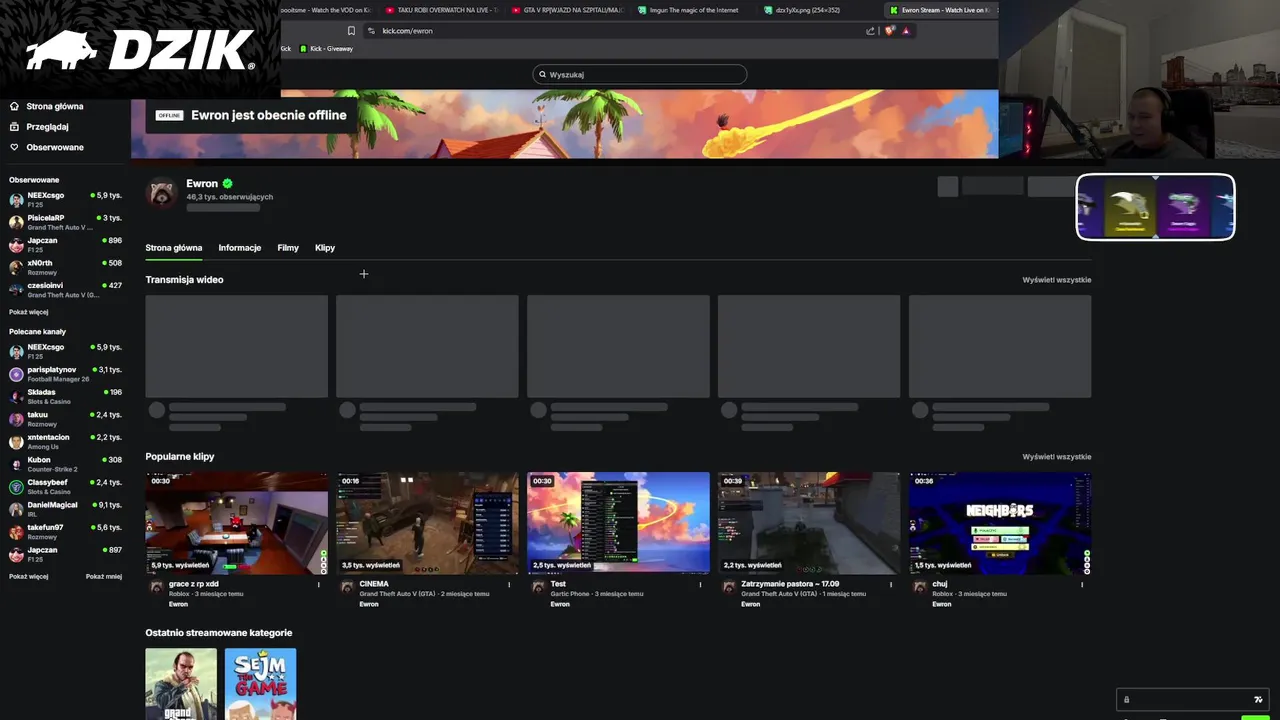The image size is (1280, 720).
Task: Play the 'Zatrzymanie pastora' clip thumbnail
Action: tap(809, 523)
